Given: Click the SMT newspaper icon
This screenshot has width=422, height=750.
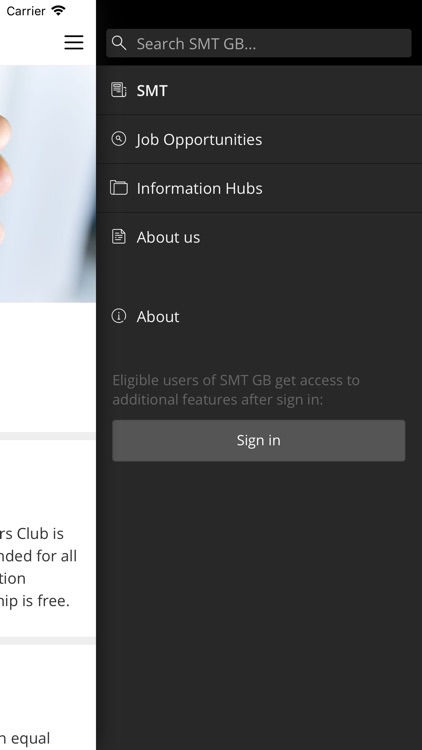Looking at the screenshot, I should tap(119, 90).
